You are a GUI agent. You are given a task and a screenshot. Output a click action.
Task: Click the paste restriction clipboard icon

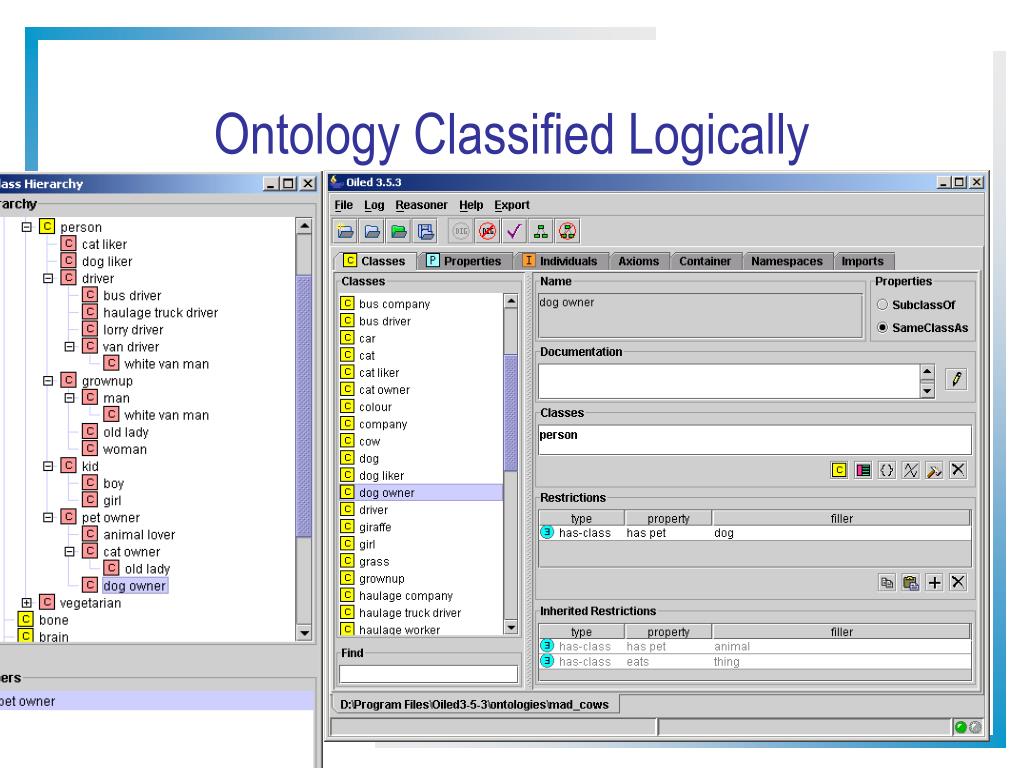pos(910,583)
